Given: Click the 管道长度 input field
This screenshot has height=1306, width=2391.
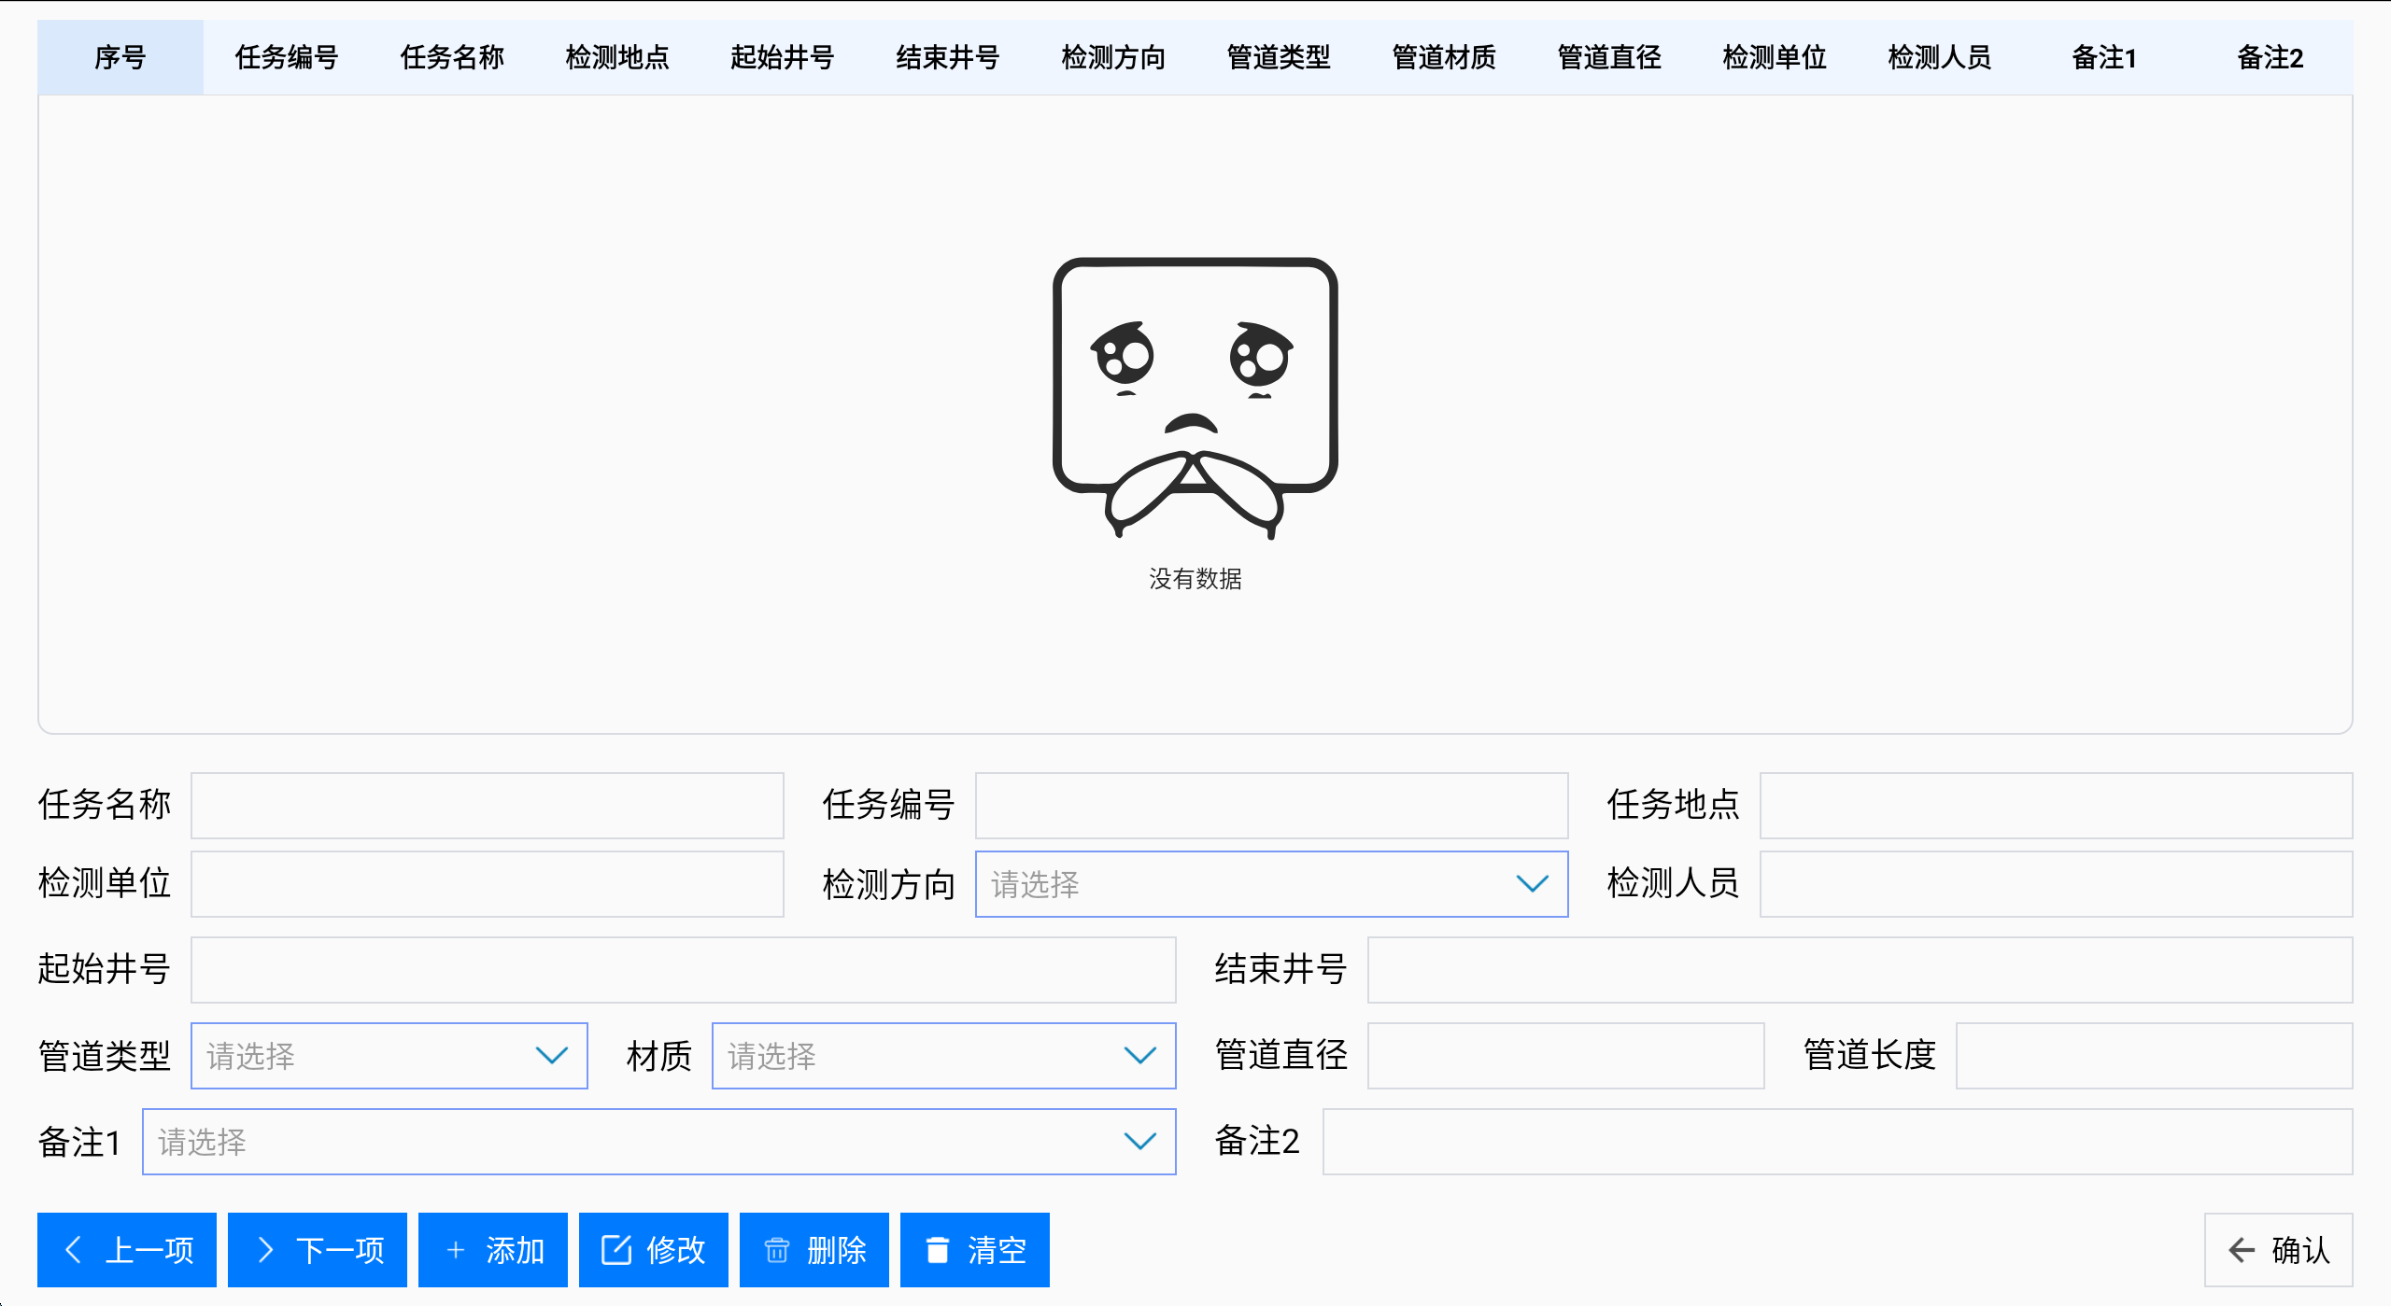Looking at the screenshot, I should 2154,1055.
